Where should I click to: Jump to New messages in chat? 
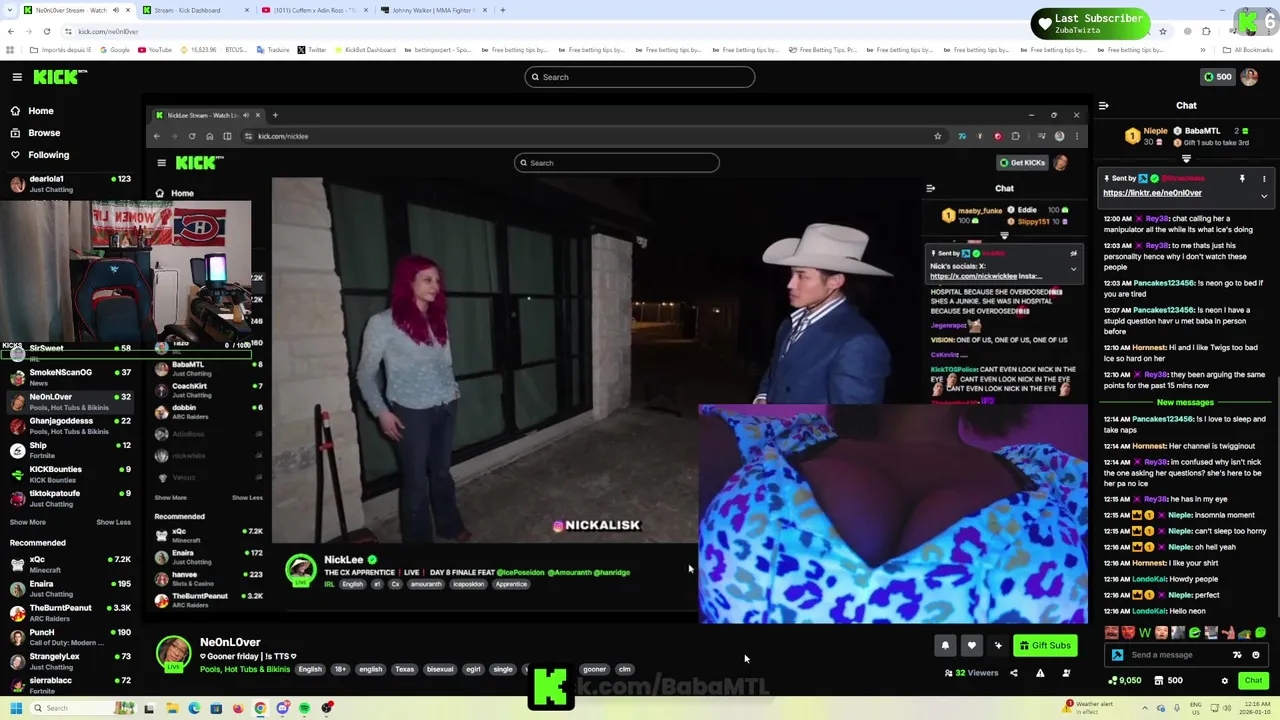click(1185, 402)
